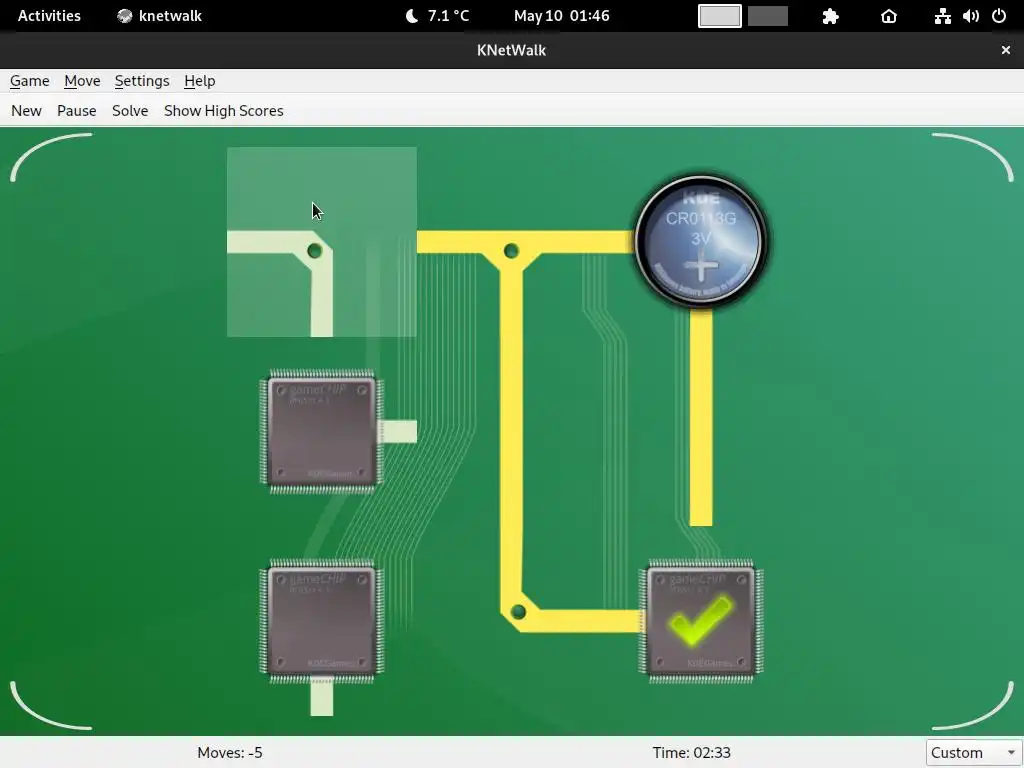Viewport: 1024px width, 768px height.
Task: Expand the Custom difficulty dropdown
Action: 974,752
